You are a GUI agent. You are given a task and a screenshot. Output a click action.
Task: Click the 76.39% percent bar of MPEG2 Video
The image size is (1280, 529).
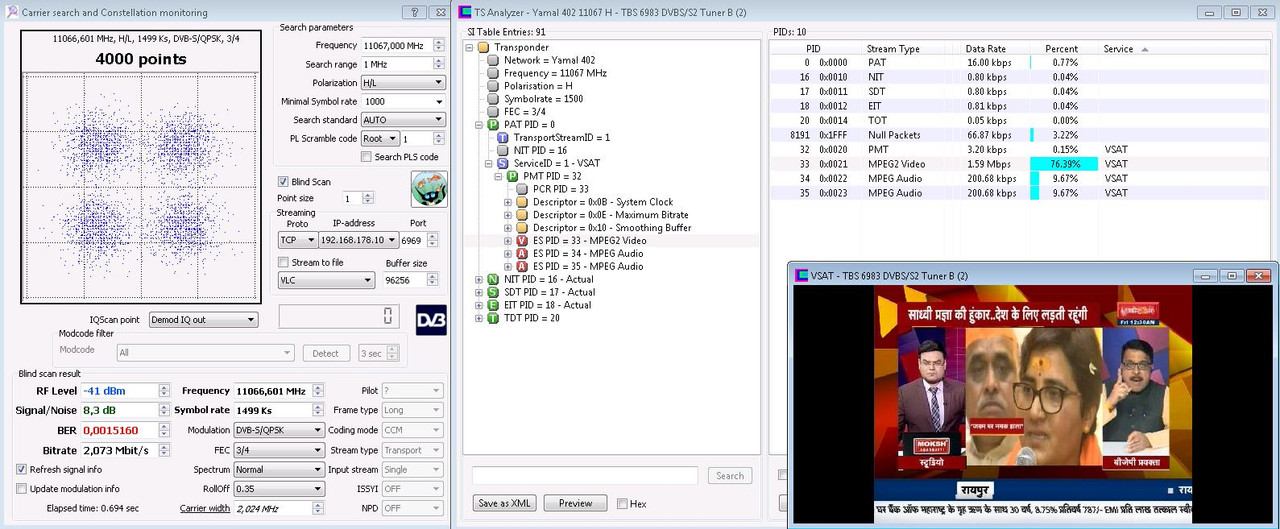[x=1064, y=164]
